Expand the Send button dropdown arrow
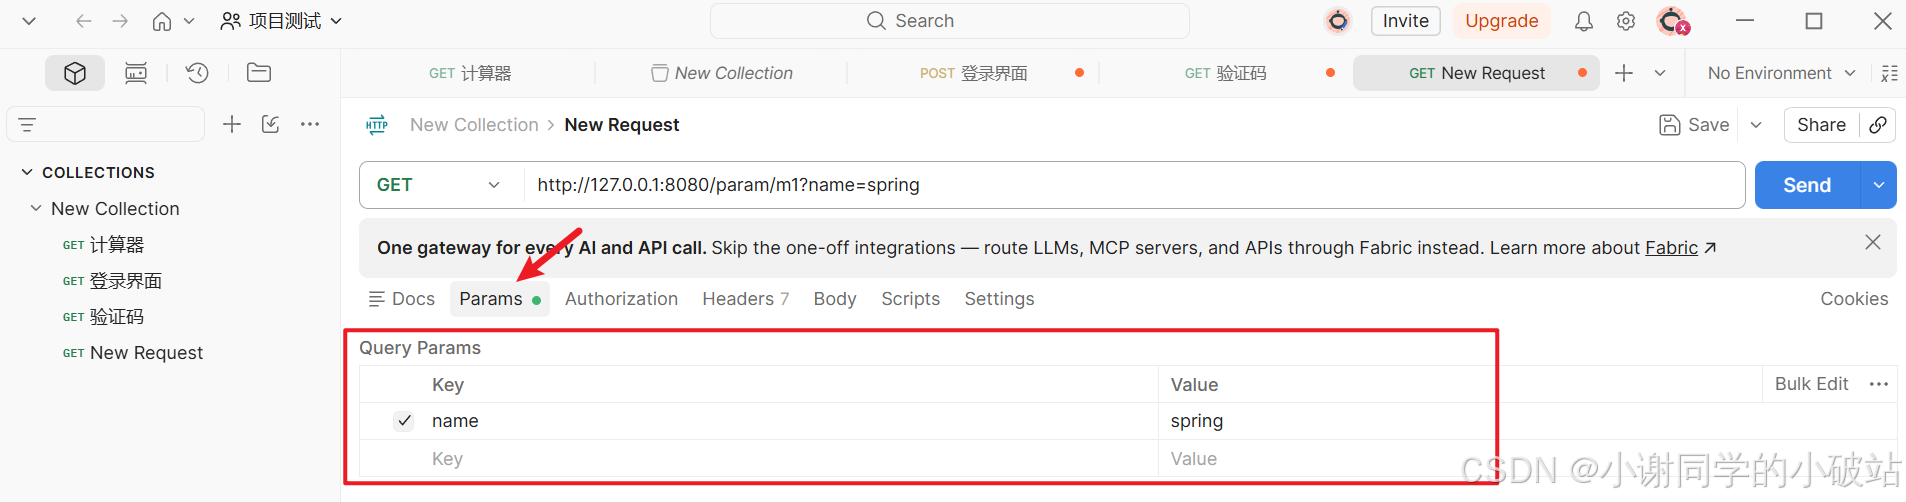Viewport: 1906px width, 502px height. [x=1878, y=185]
